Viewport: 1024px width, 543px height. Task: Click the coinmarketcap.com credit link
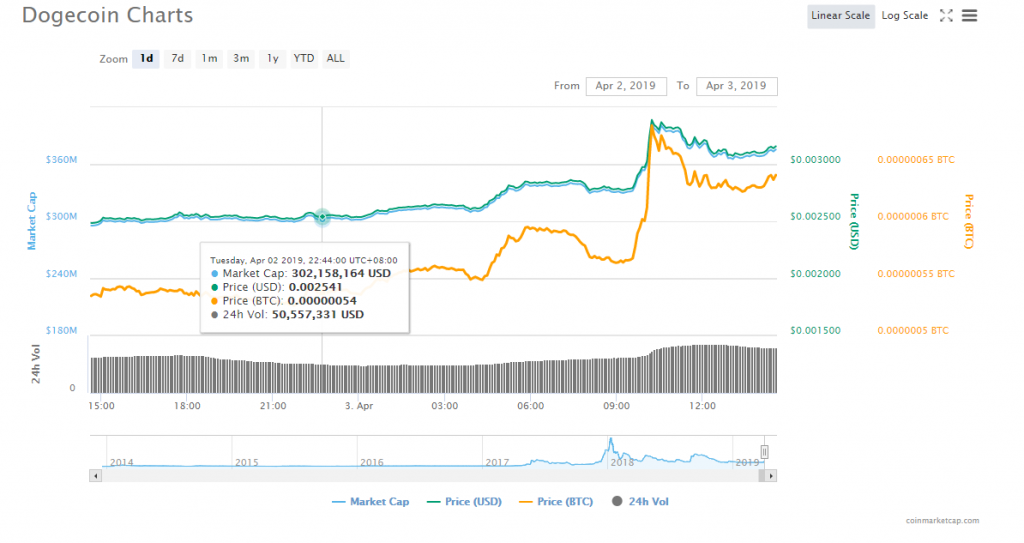pyautogui.click(x=942, y=521)
